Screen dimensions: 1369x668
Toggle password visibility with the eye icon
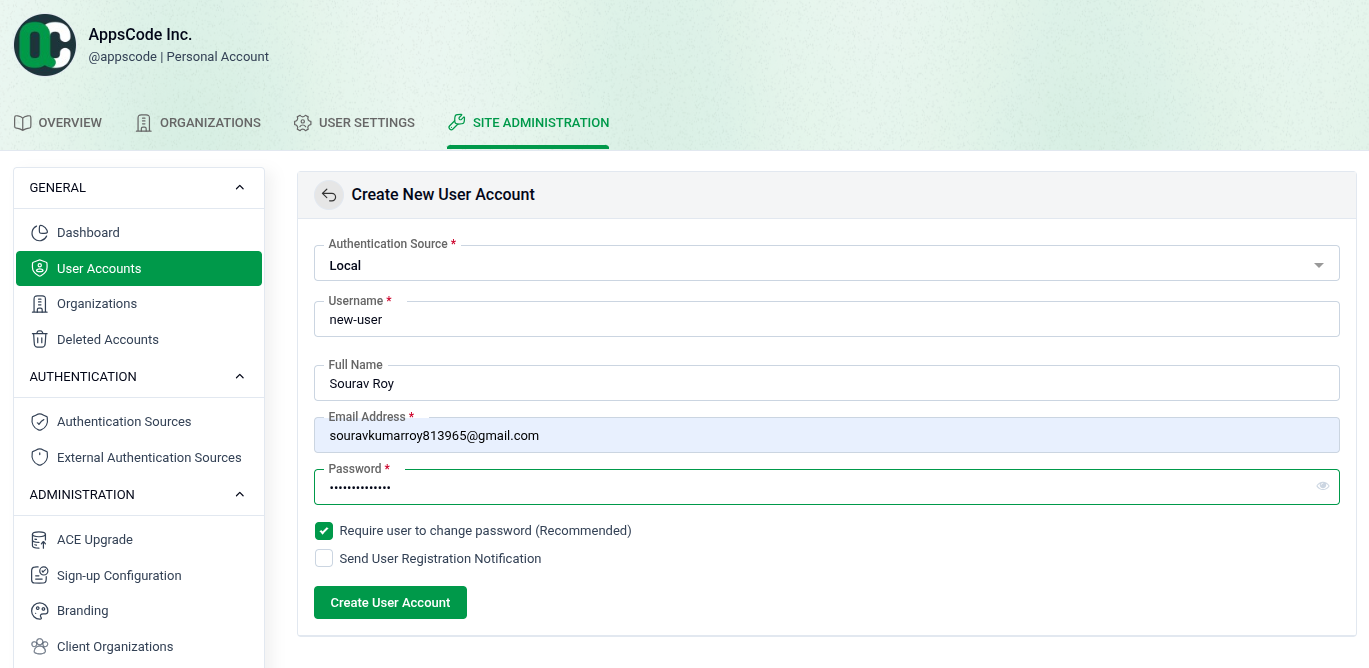[1322, 486]
